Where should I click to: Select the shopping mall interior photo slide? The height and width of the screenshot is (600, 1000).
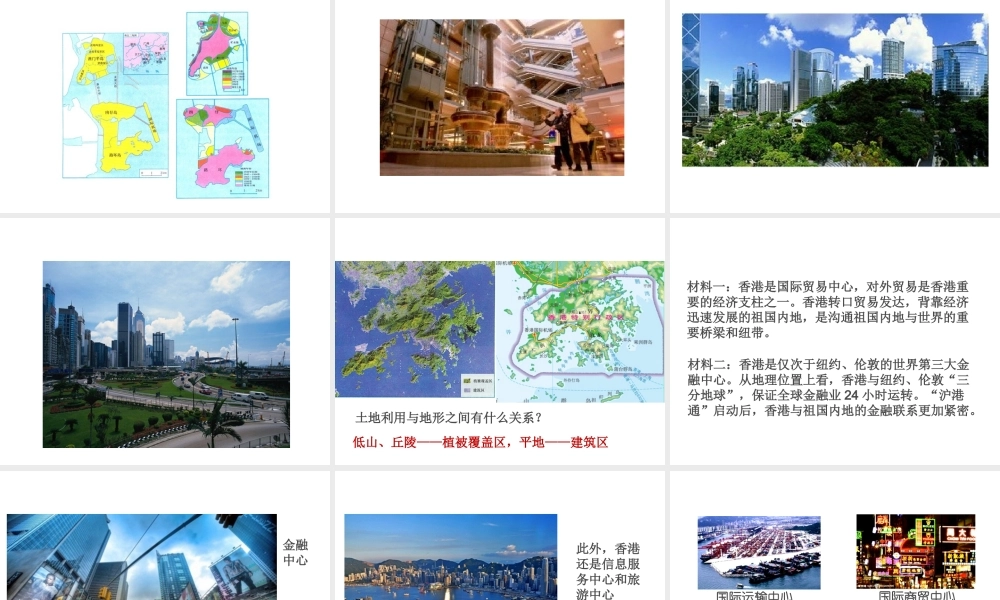(502, 97)
